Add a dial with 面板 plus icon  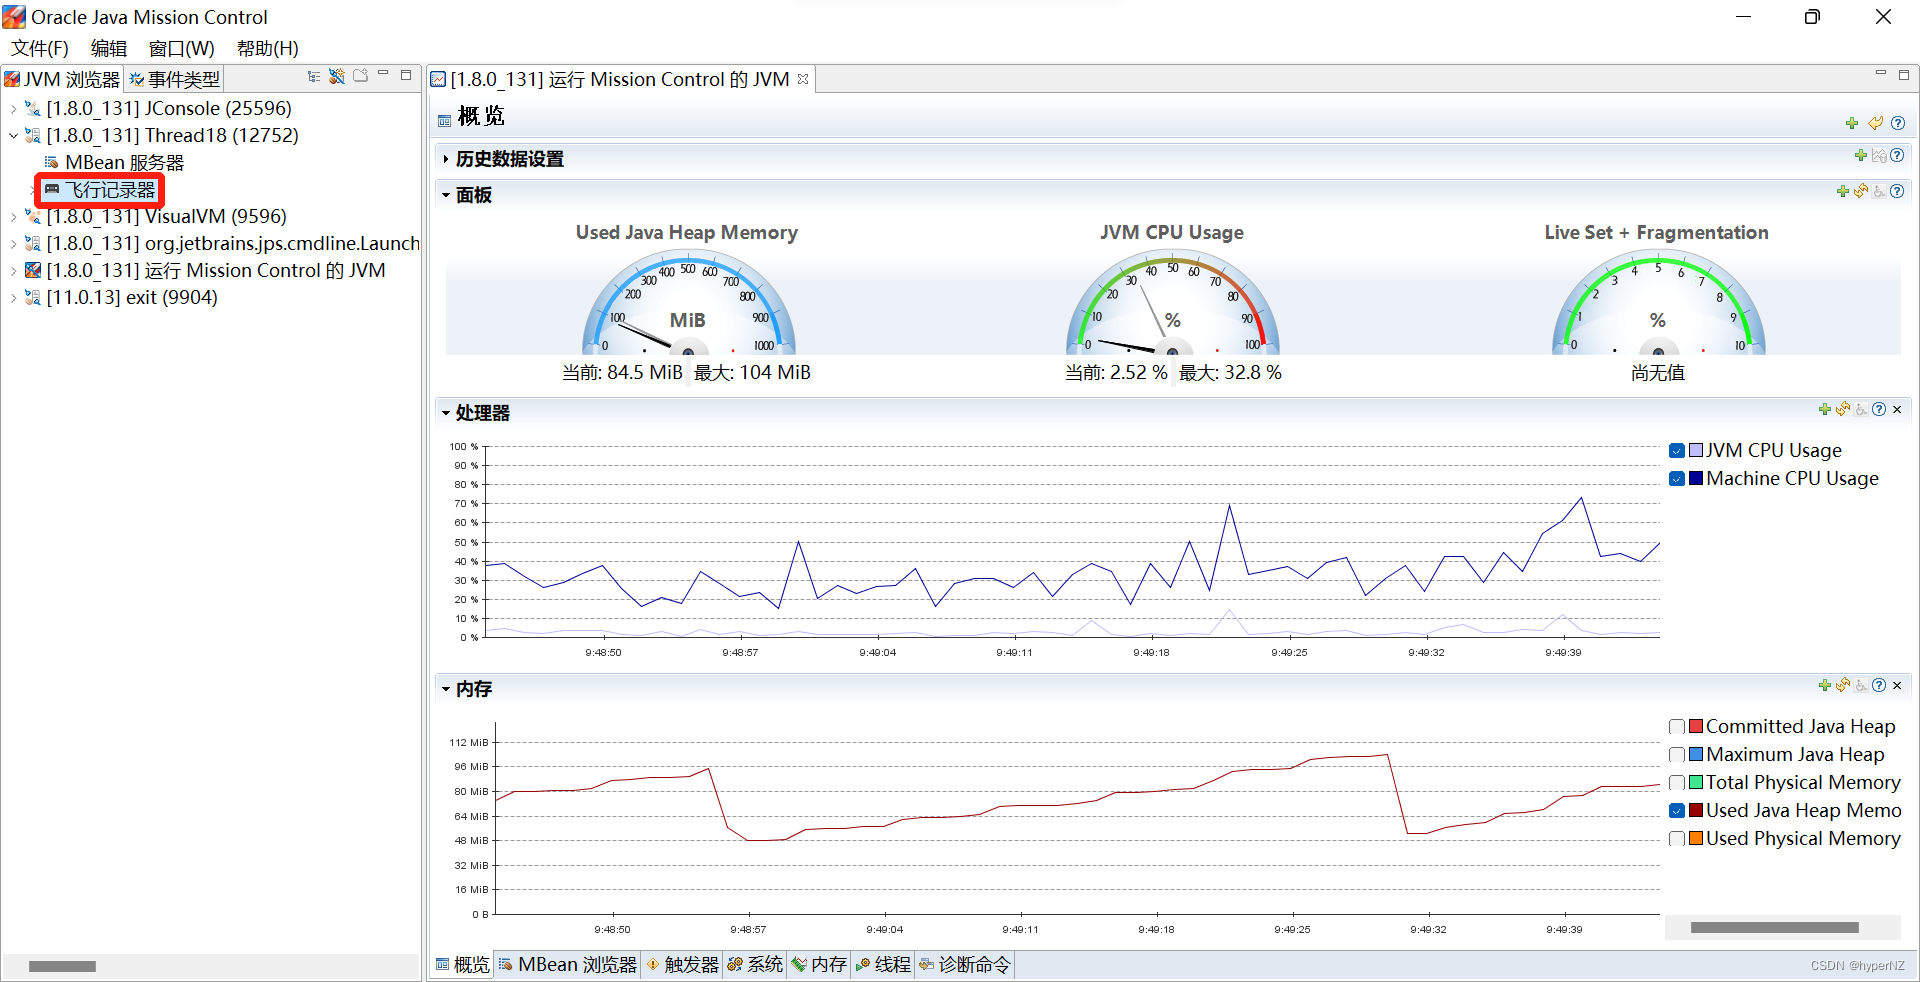pos(1843,191)
